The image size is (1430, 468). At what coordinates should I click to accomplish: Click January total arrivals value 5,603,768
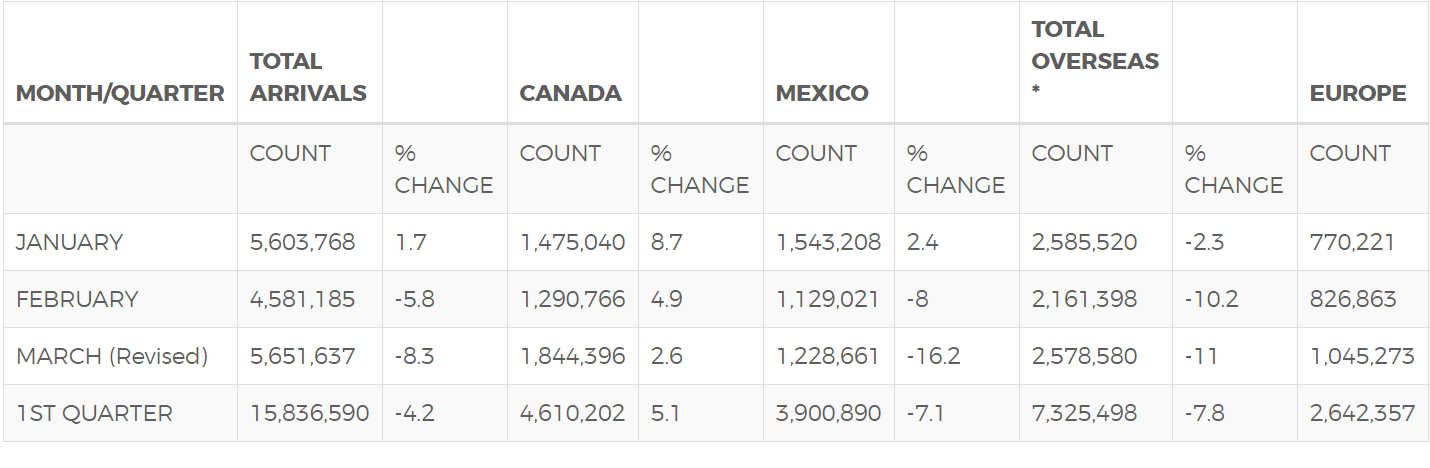click(x=302, y=242)
